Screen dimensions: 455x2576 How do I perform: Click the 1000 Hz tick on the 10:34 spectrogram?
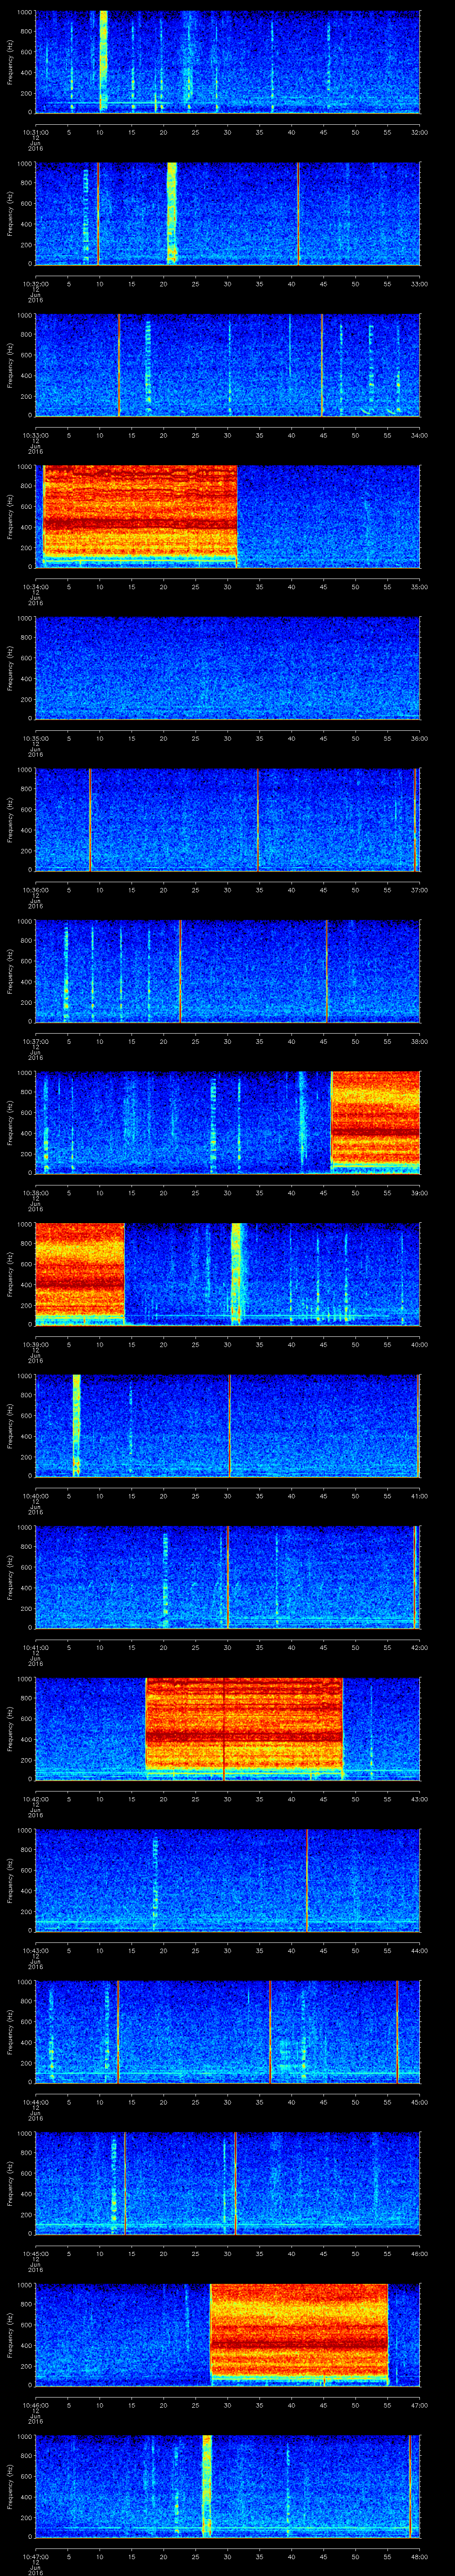click(x=24, y=468)
